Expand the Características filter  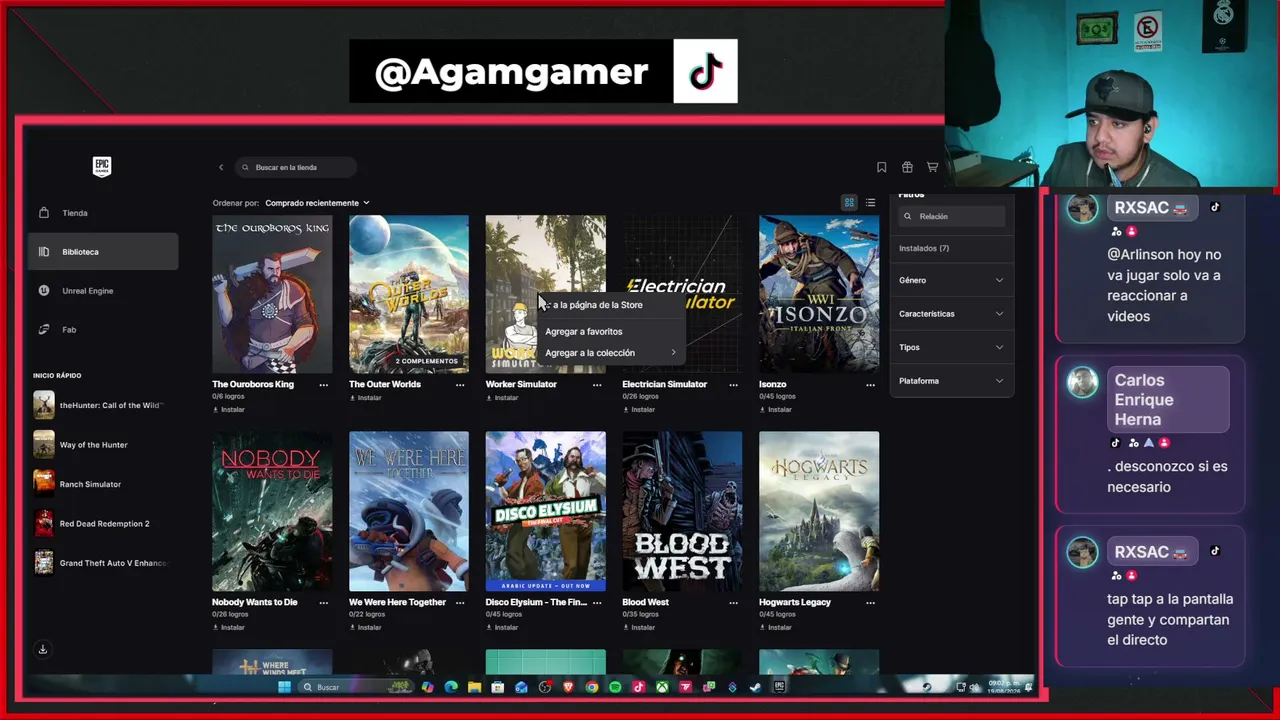[x=951, y=314]
